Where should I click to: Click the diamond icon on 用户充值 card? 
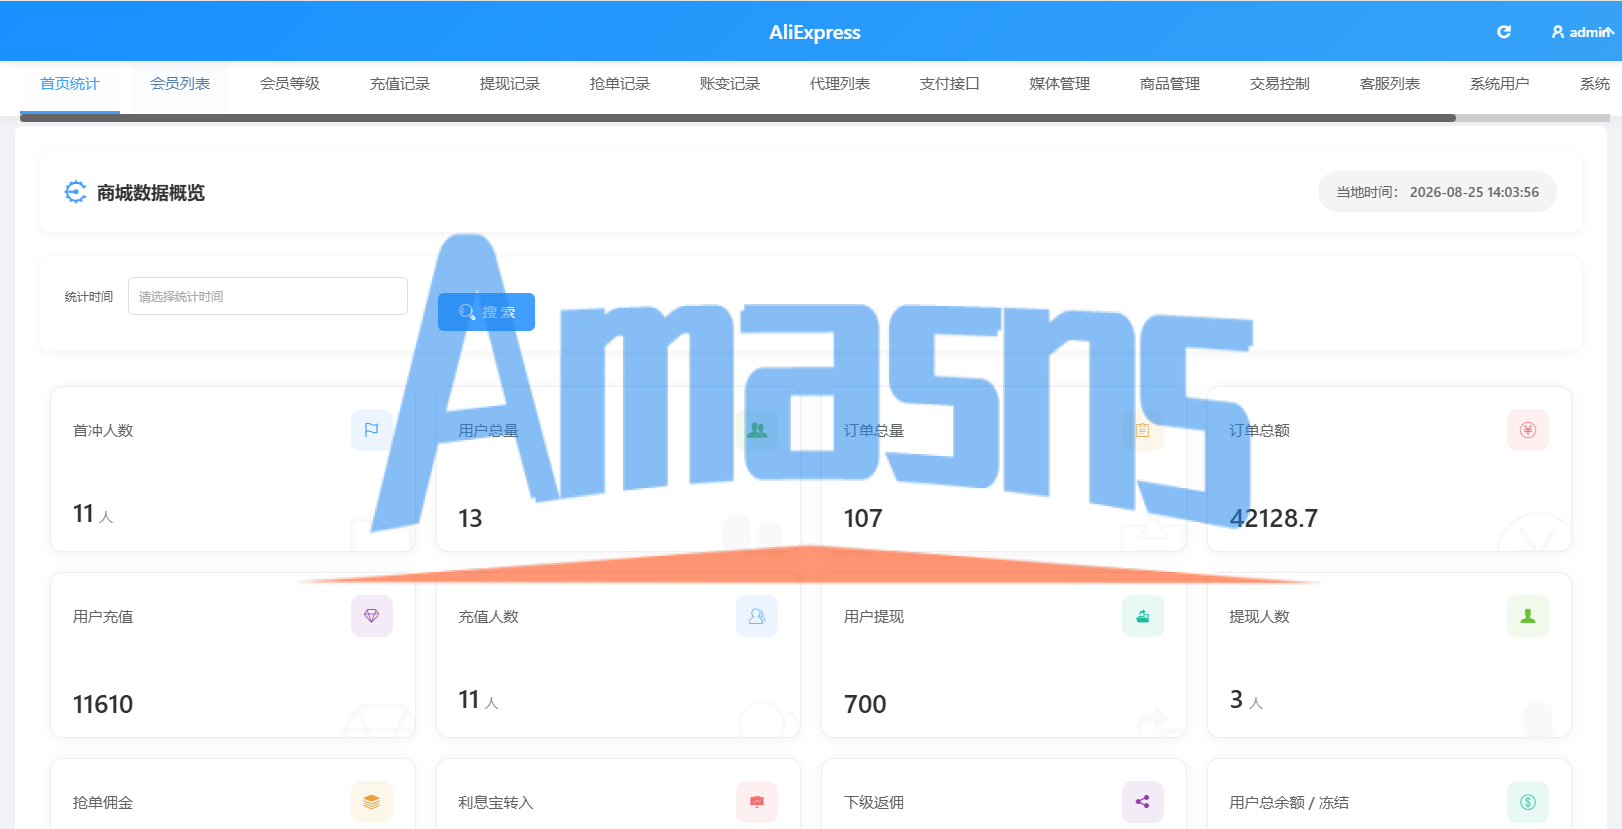[372, 616]
